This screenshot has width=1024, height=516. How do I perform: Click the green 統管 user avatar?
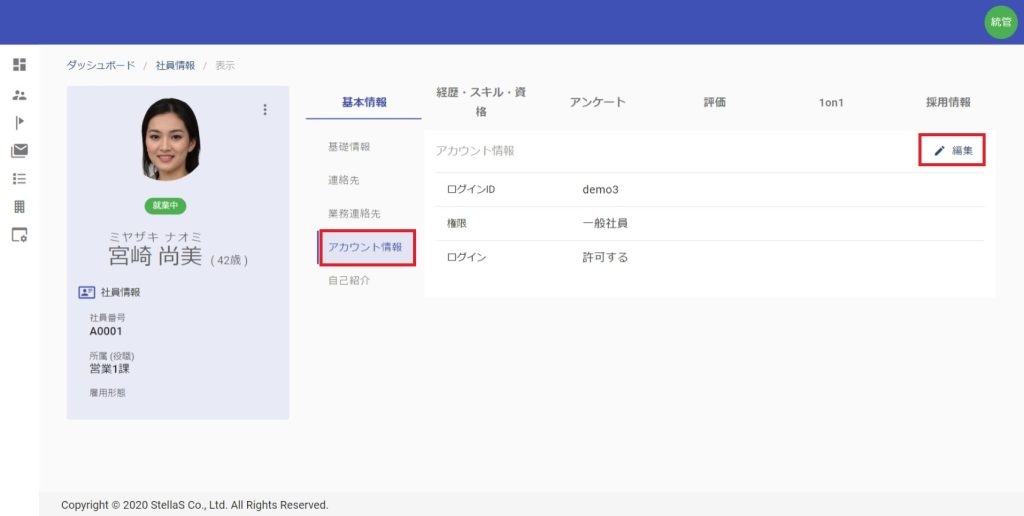coord(1000,22)
